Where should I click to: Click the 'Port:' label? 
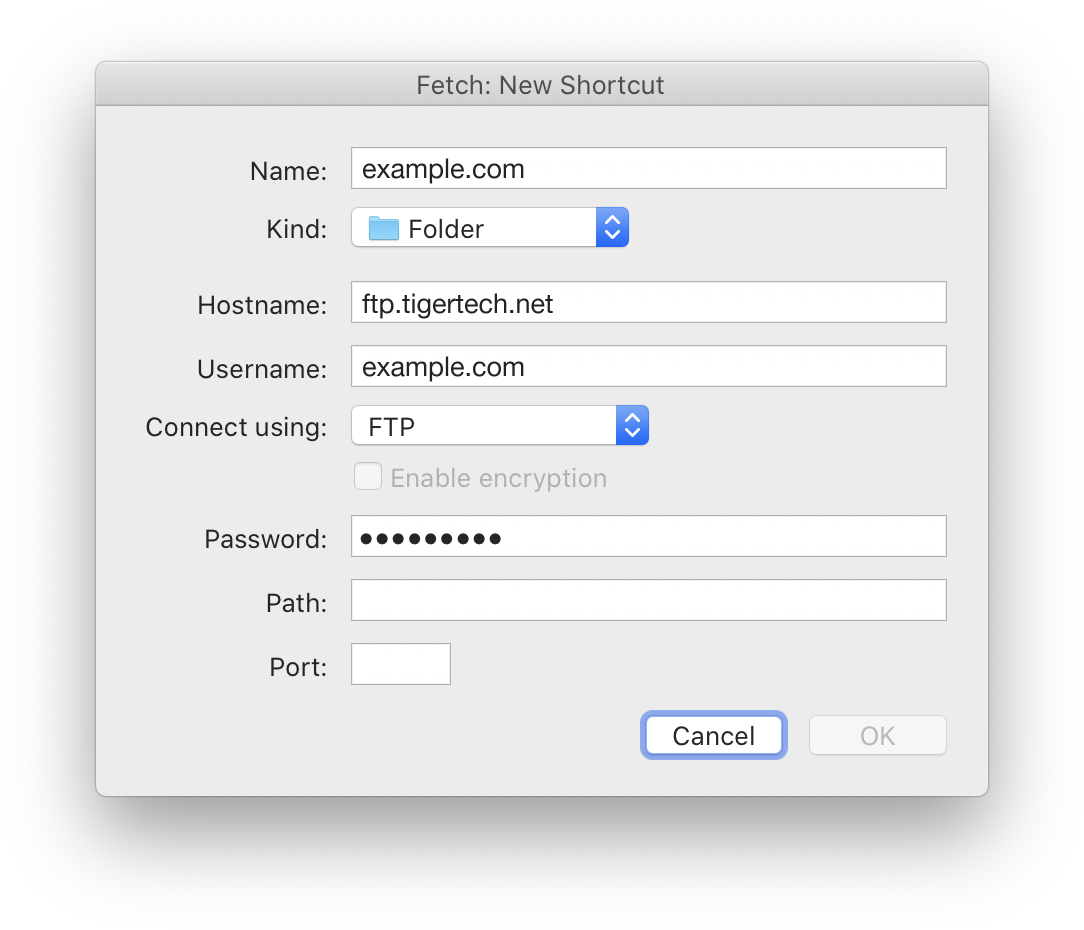pyautogui.click(x=298, y=667)
